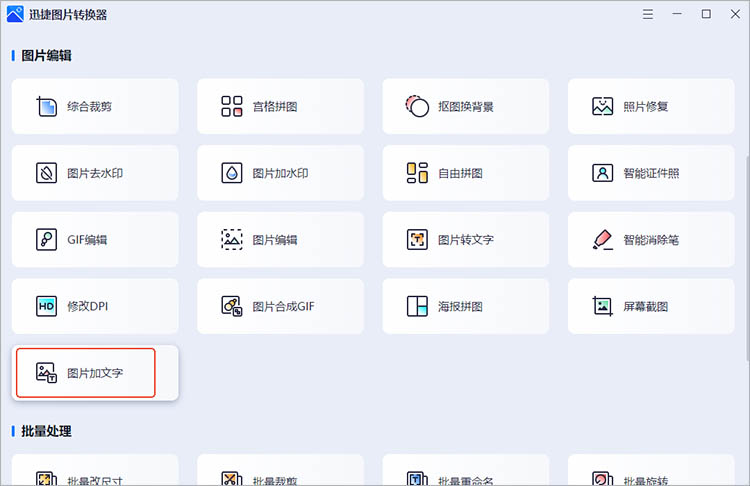Click the 图片去水印 watermark removal icon
The image size is (750, 486).
pos(46,173)
